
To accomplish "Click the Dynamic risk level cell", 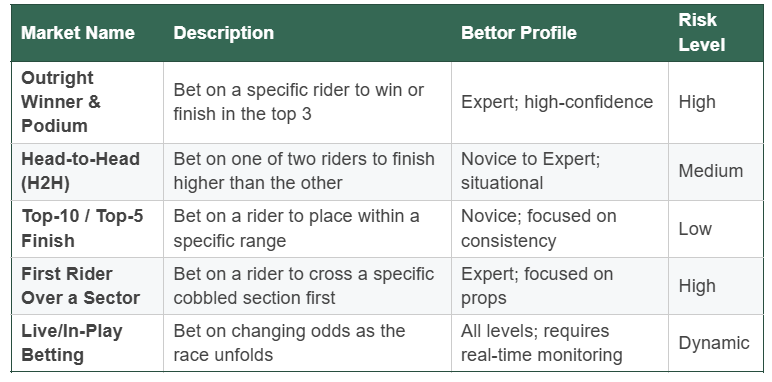I will (x=716, y=343).
